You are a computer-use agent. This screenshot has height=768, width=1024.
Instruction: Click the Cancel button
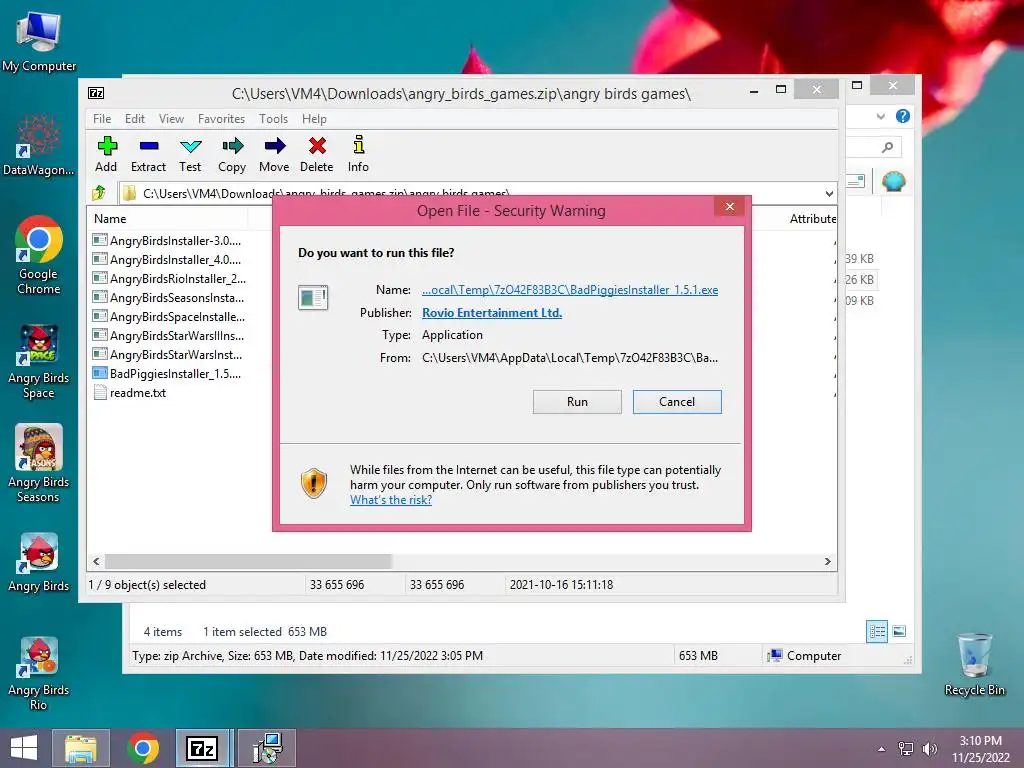tap(677, 402)
